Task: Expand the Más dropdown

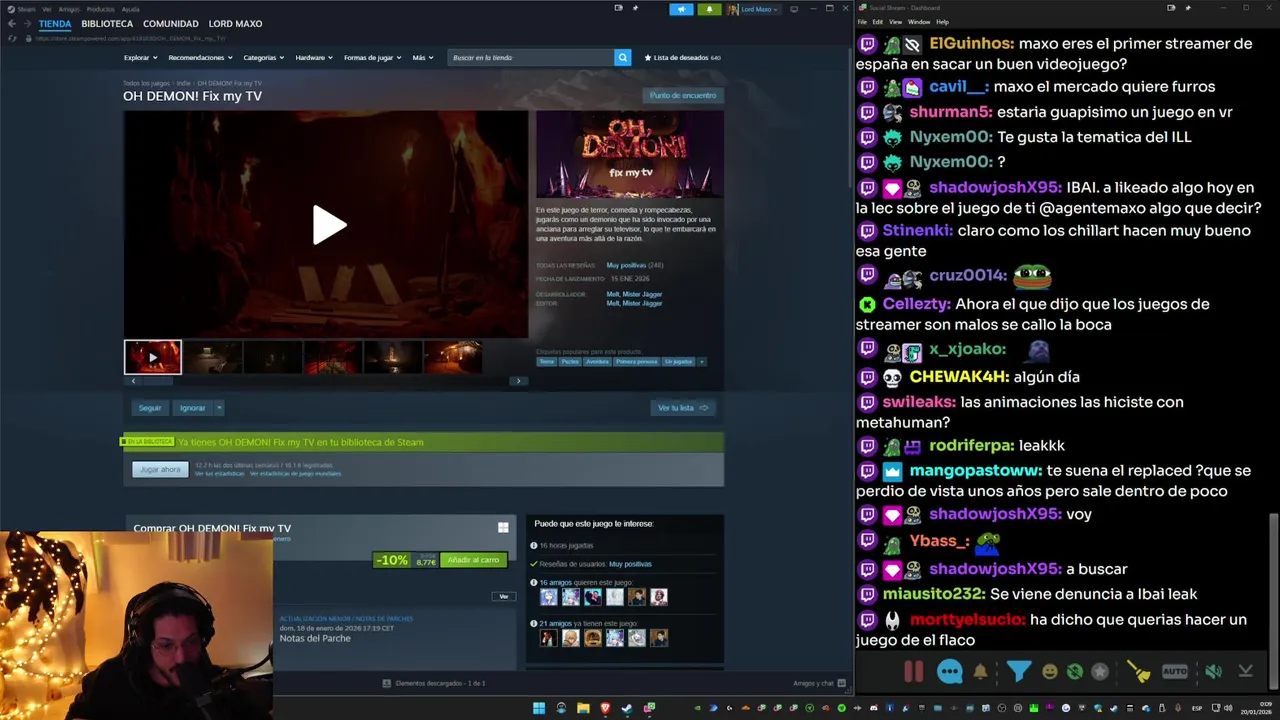Action: click(422, 58)
